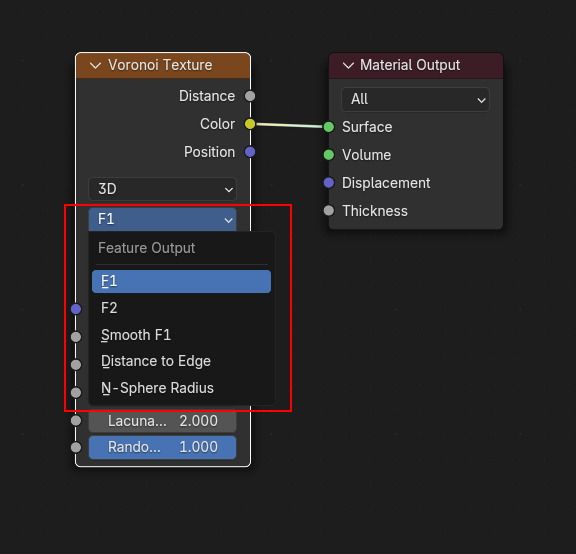Click the Displacement input socket

329,183
